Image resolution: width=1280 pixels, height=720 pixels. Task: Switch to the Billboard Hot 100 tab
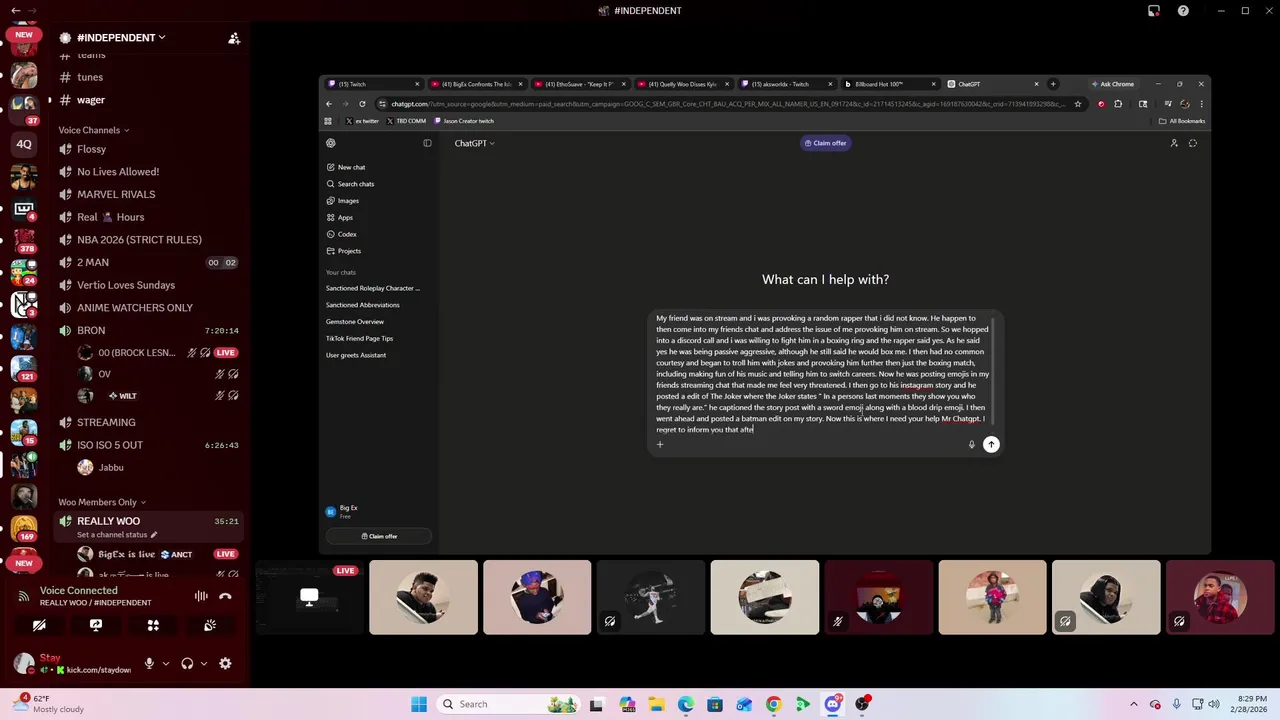tap(890, 84)
